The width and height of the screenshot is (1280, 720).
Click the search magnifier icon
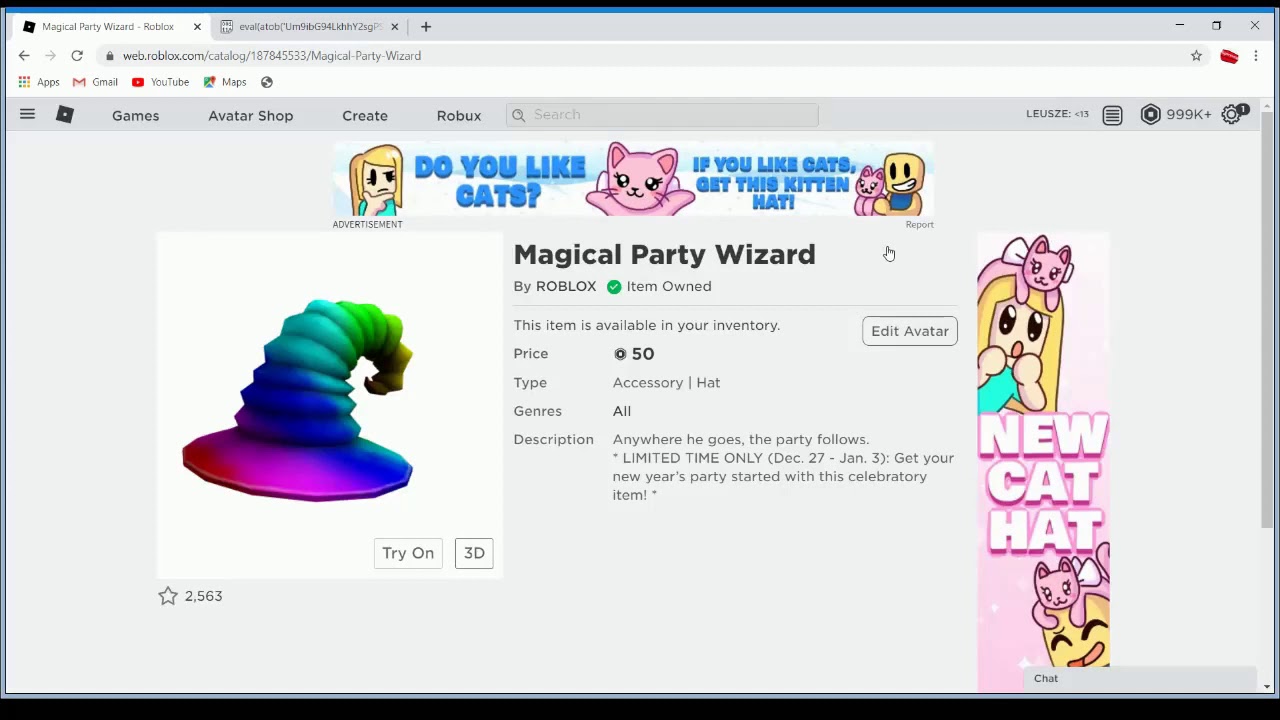(518, 115)
